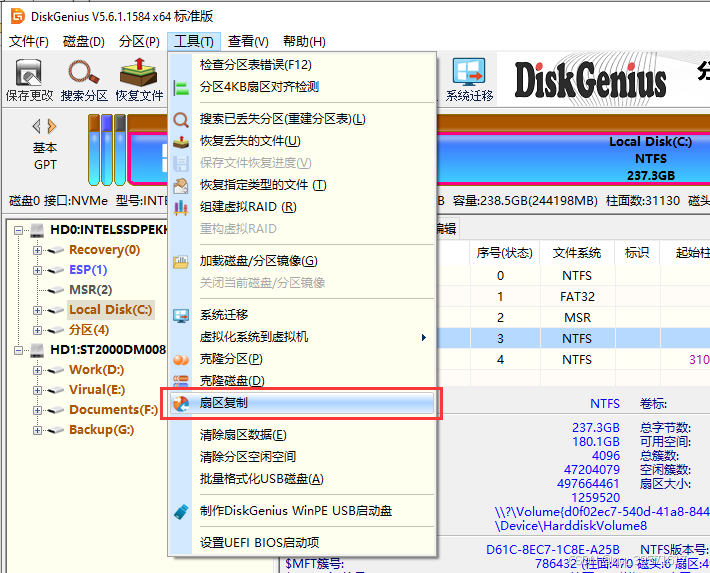Screen dimensions: 710x573
Task: Open the 查看(V) menu
Action: pyautogui.click(x=248, y=42)
